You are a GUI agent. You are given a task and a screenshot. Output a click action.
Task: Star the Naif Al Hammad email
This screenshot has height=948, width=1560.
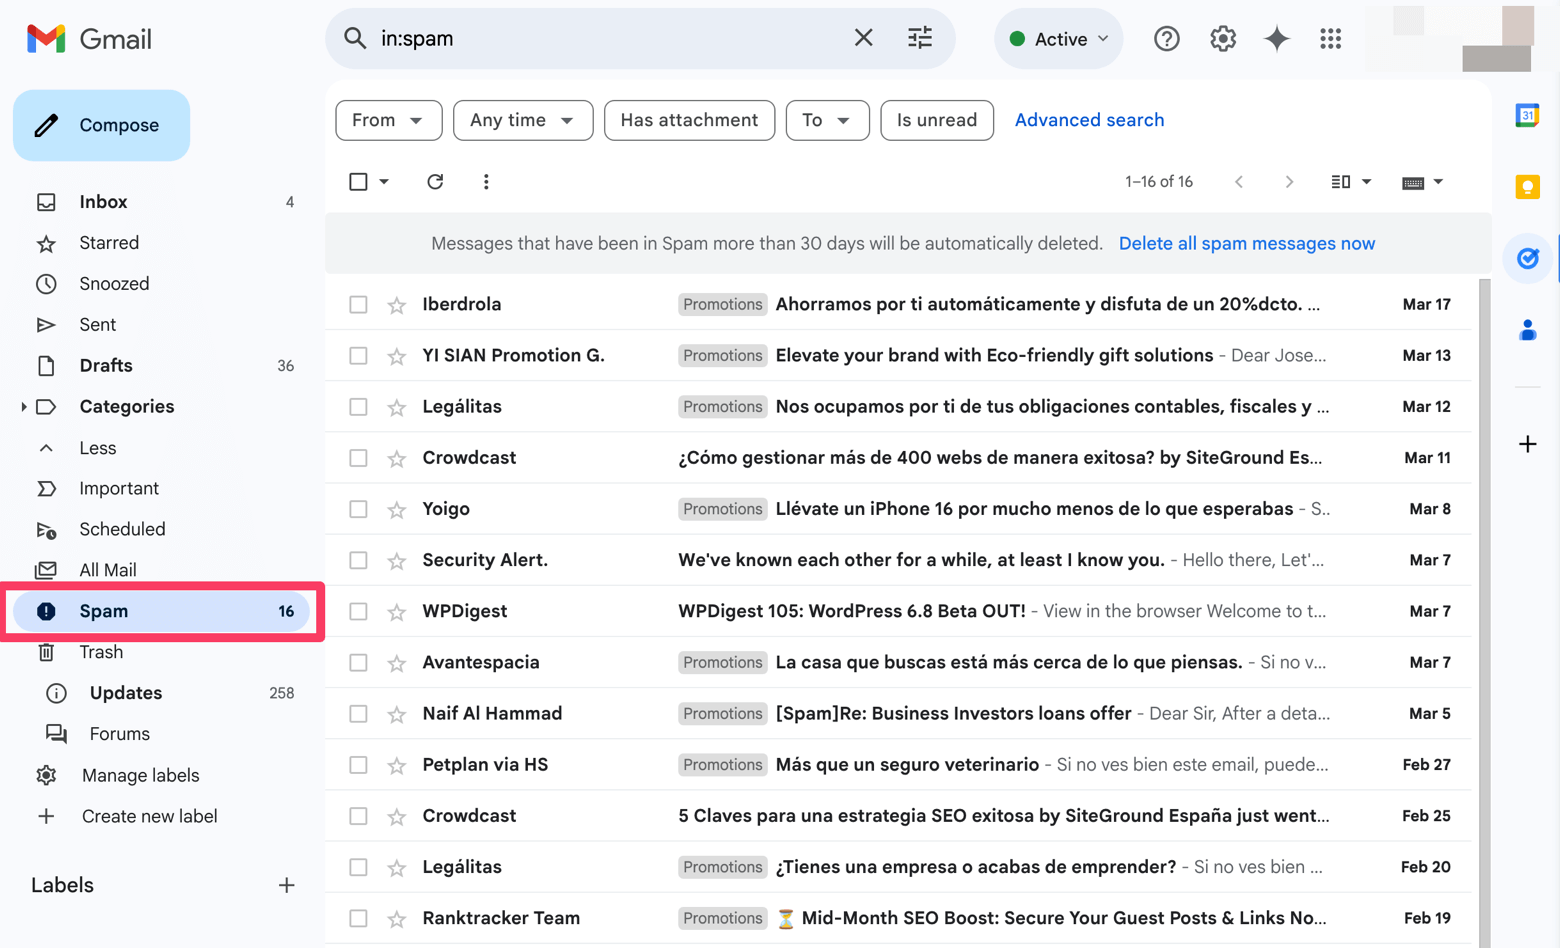click(397, 714)
